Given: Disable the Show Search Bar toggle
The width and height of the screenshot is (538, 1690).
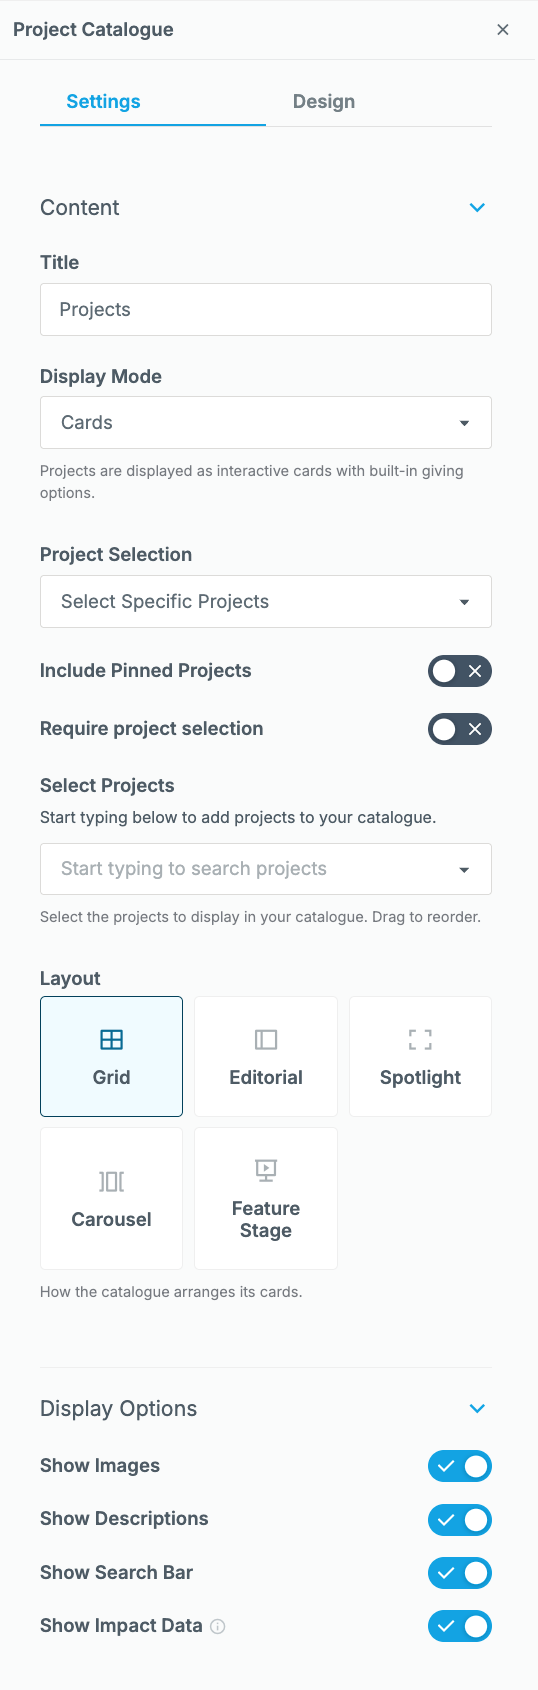Looking at the screenshot, I should [460, 1573].
